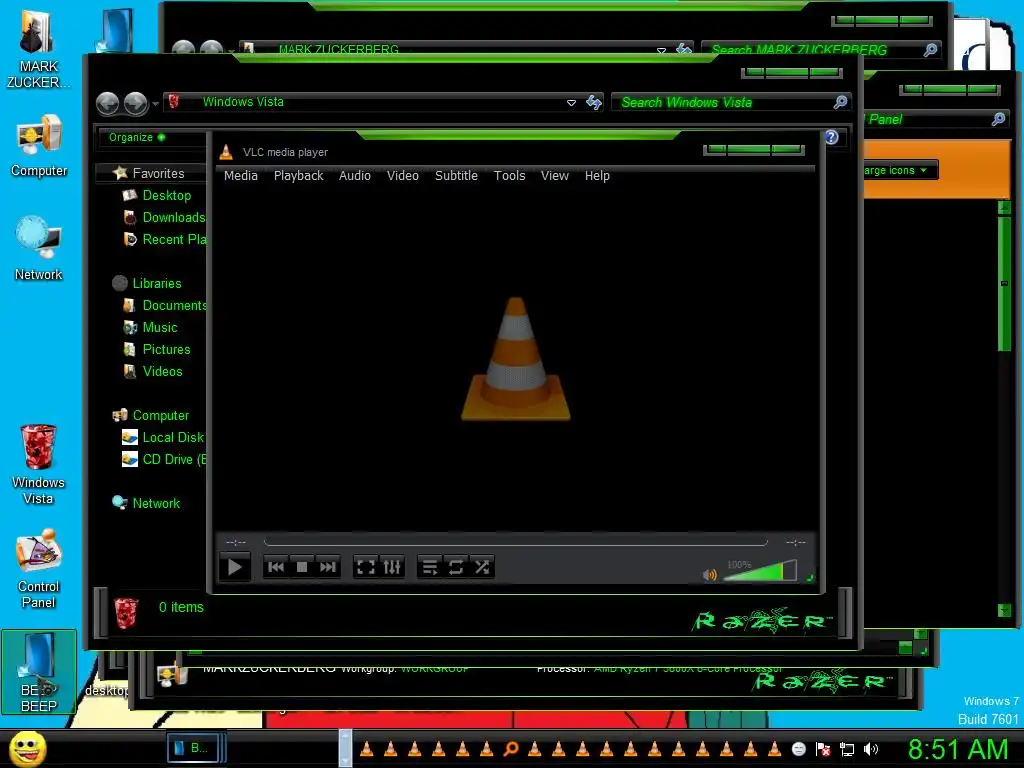Click the network tray icon

(x=847, y=750)
